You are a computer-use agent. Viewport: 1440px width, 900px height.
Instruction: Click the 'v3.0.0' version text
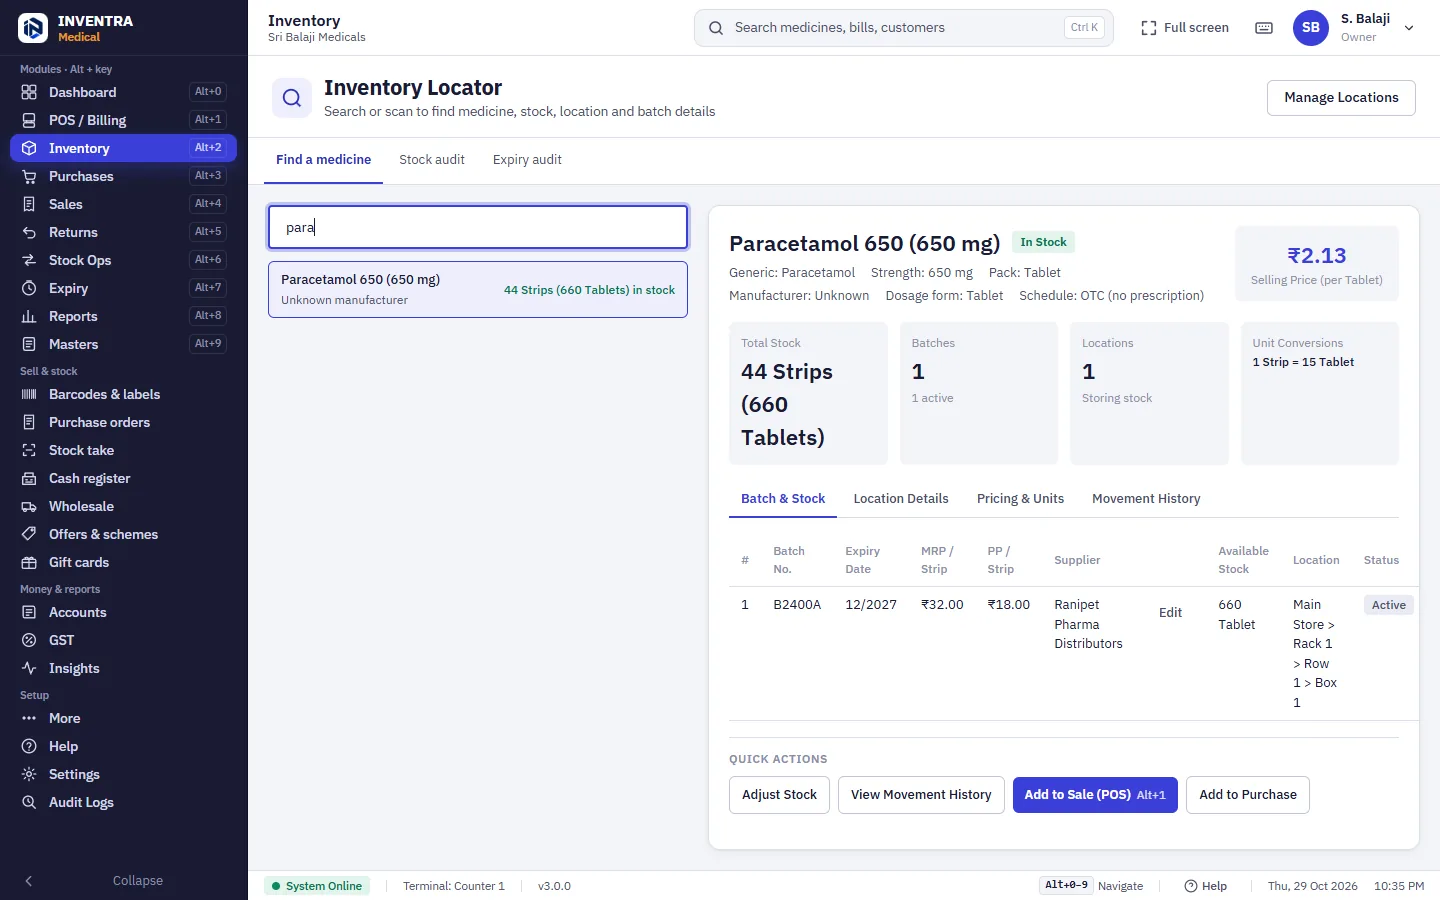tap(554, 886)
